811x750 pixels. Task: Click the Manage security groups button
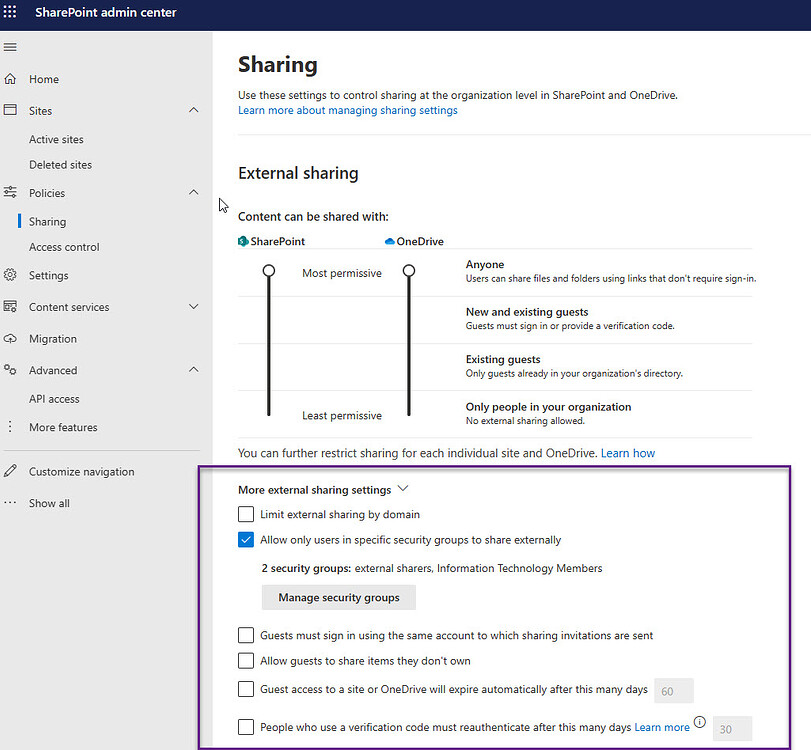338,597
